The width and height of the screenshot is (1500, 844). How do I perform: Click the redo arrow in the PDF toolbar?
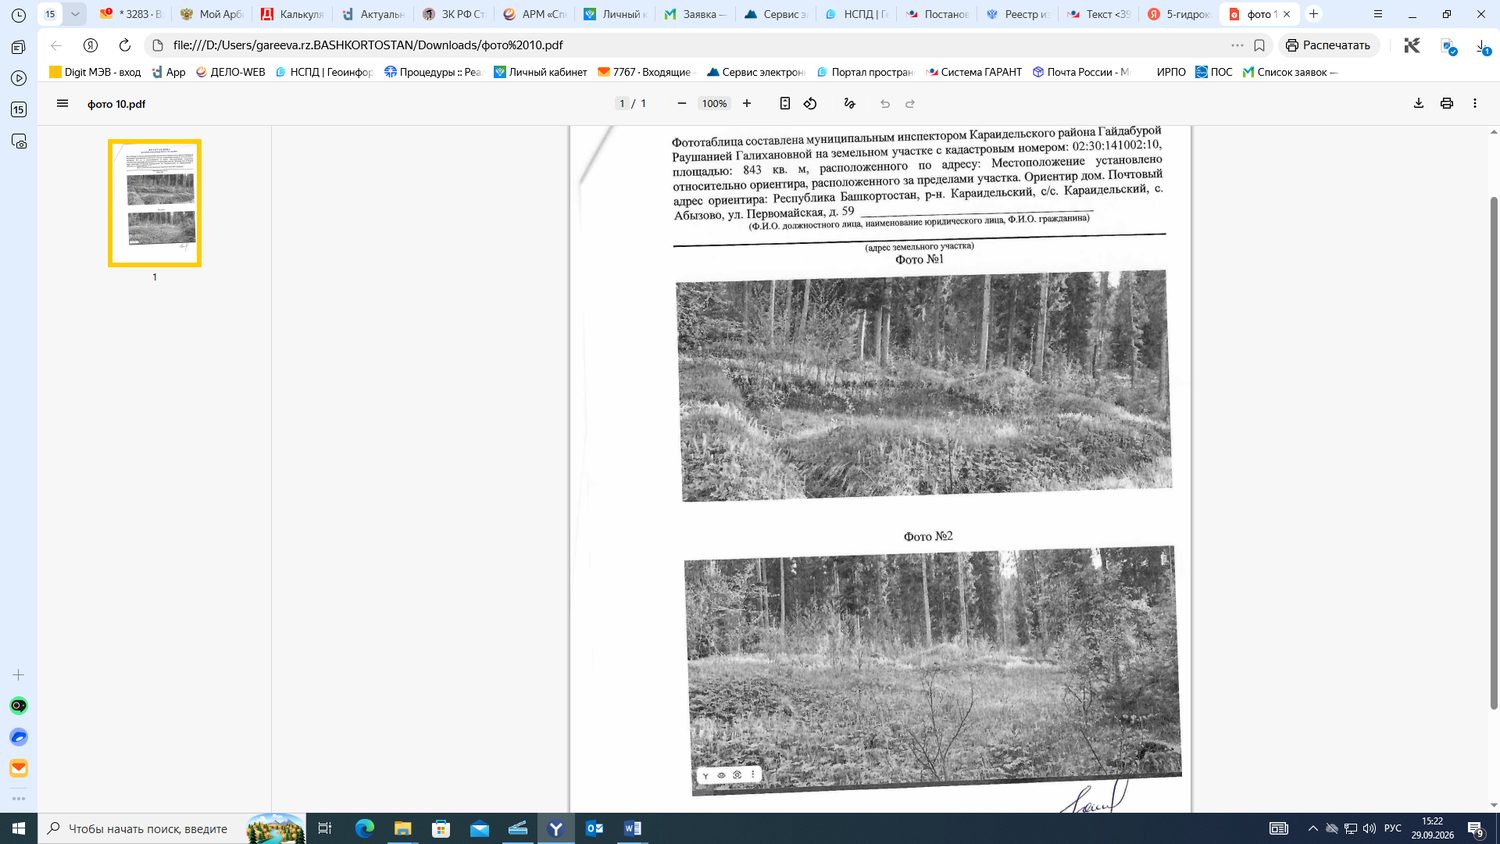pyautogui.click(x=910, y=103)
